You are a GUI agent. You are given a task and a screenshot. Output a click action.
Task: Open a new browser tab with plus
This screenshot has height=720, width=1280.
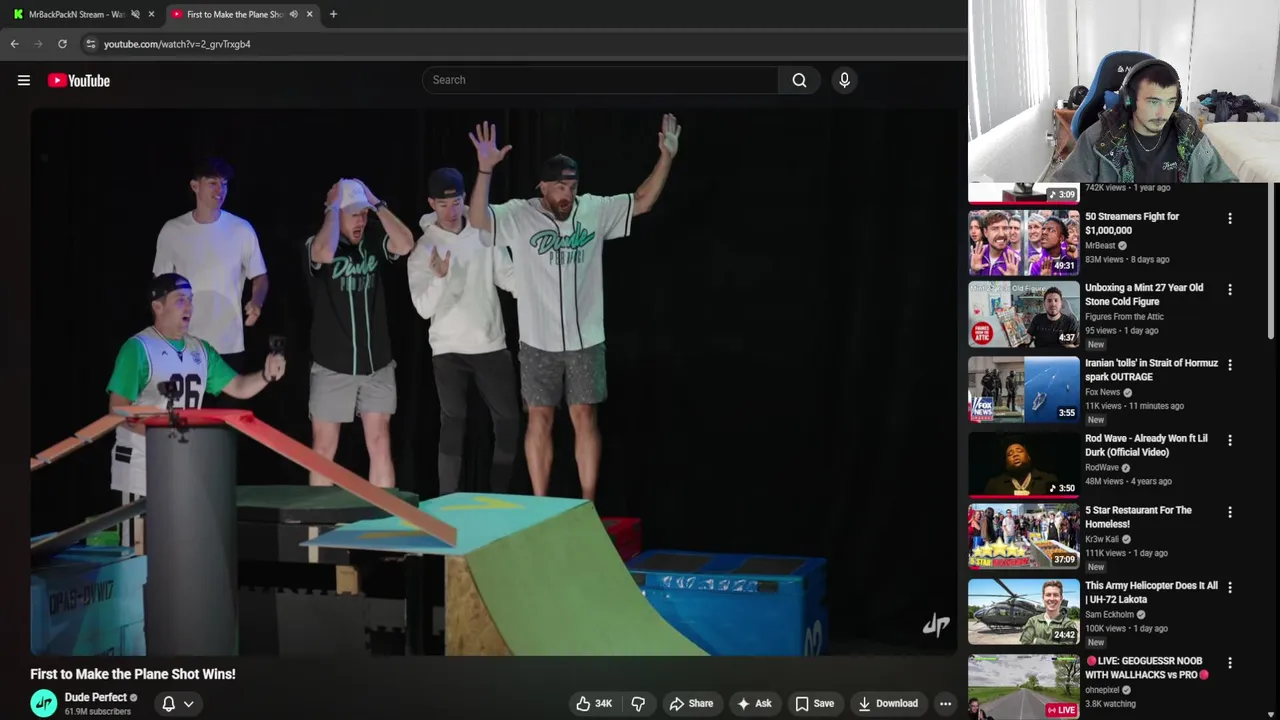(x=333, y=14)
